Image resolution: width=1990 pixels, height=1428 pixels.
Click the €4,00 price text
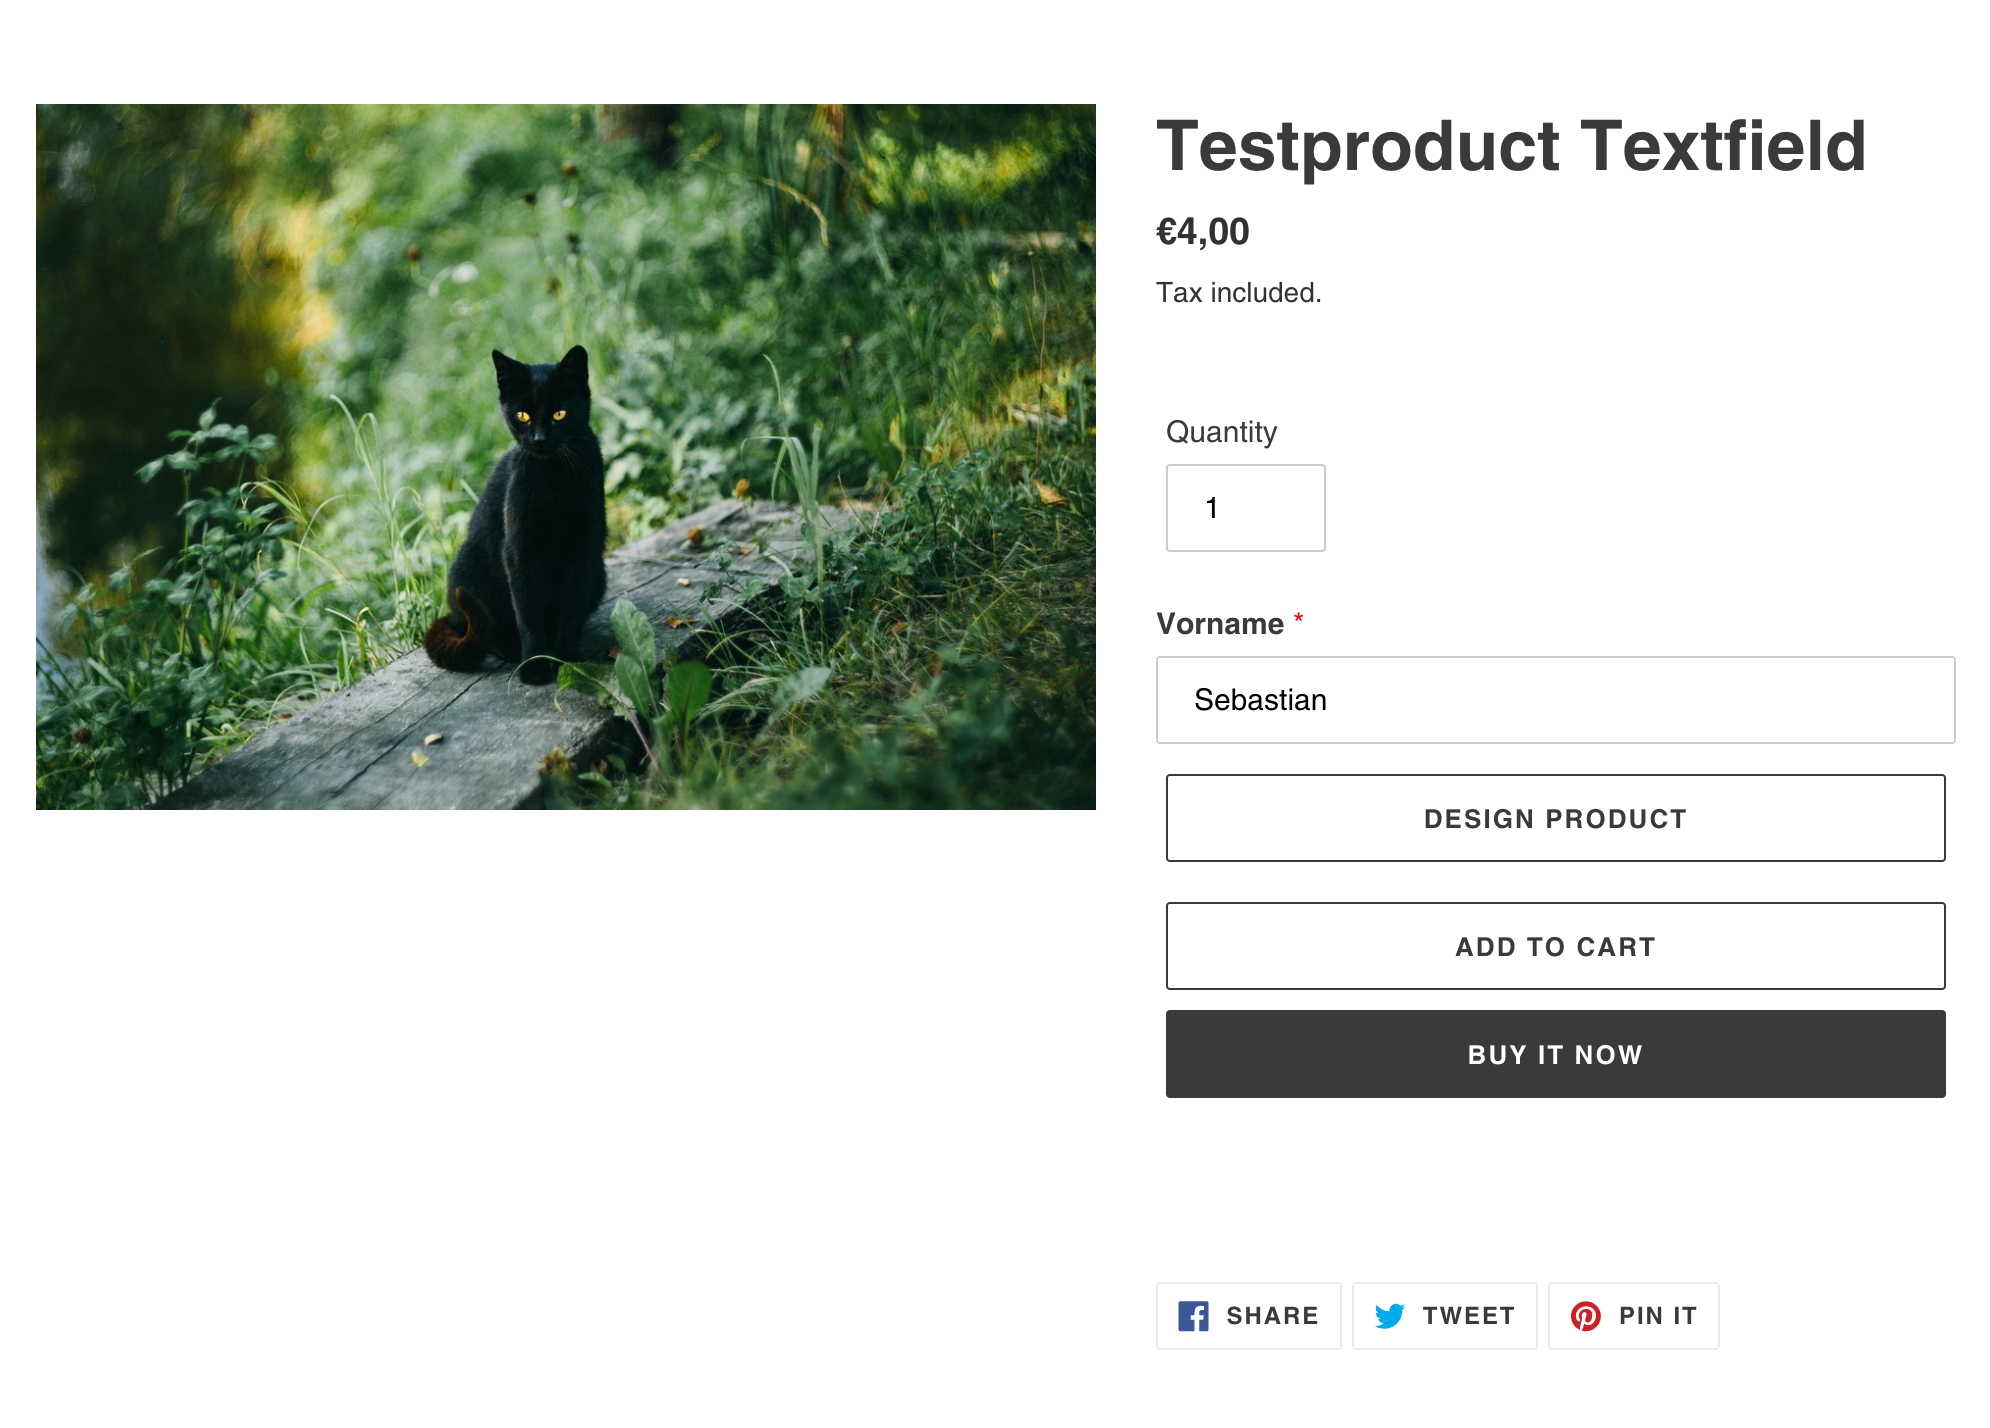tap(1202, 232)
